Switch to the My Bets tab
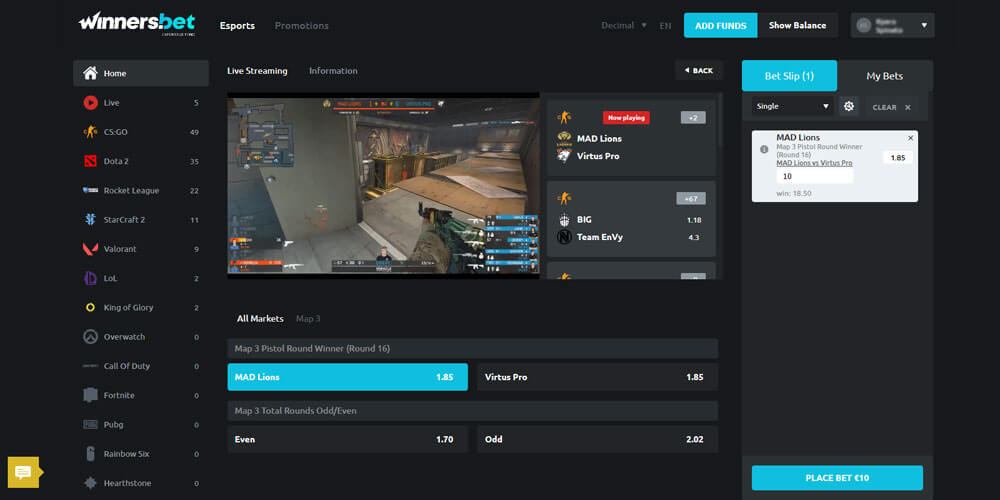 [885, 76]
